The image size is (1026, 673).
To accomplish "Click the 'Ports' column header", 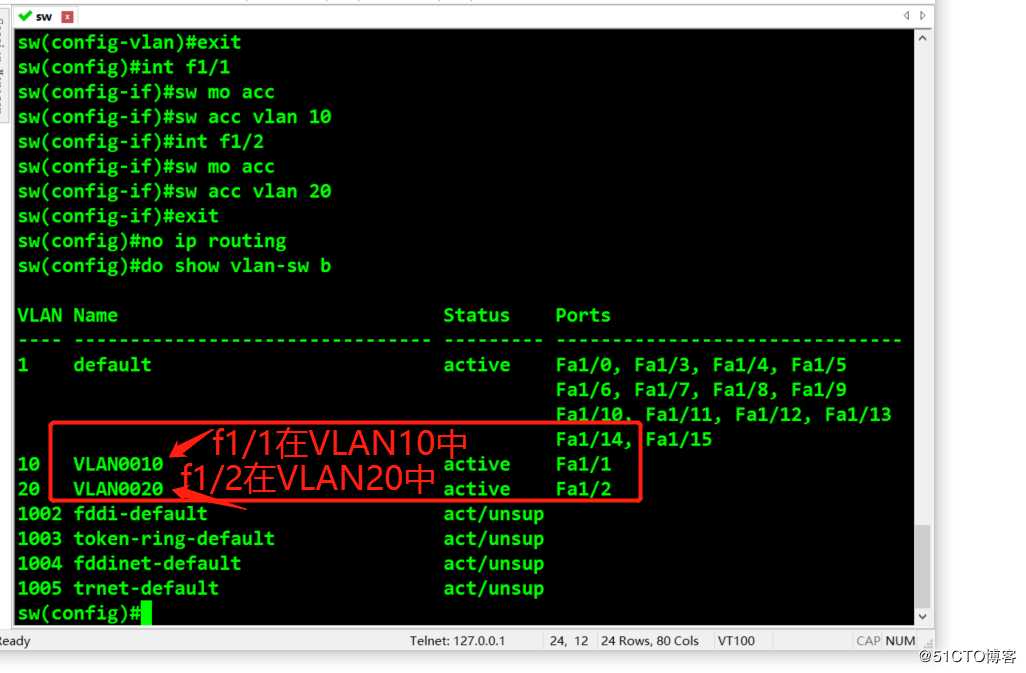I will 583,316.
